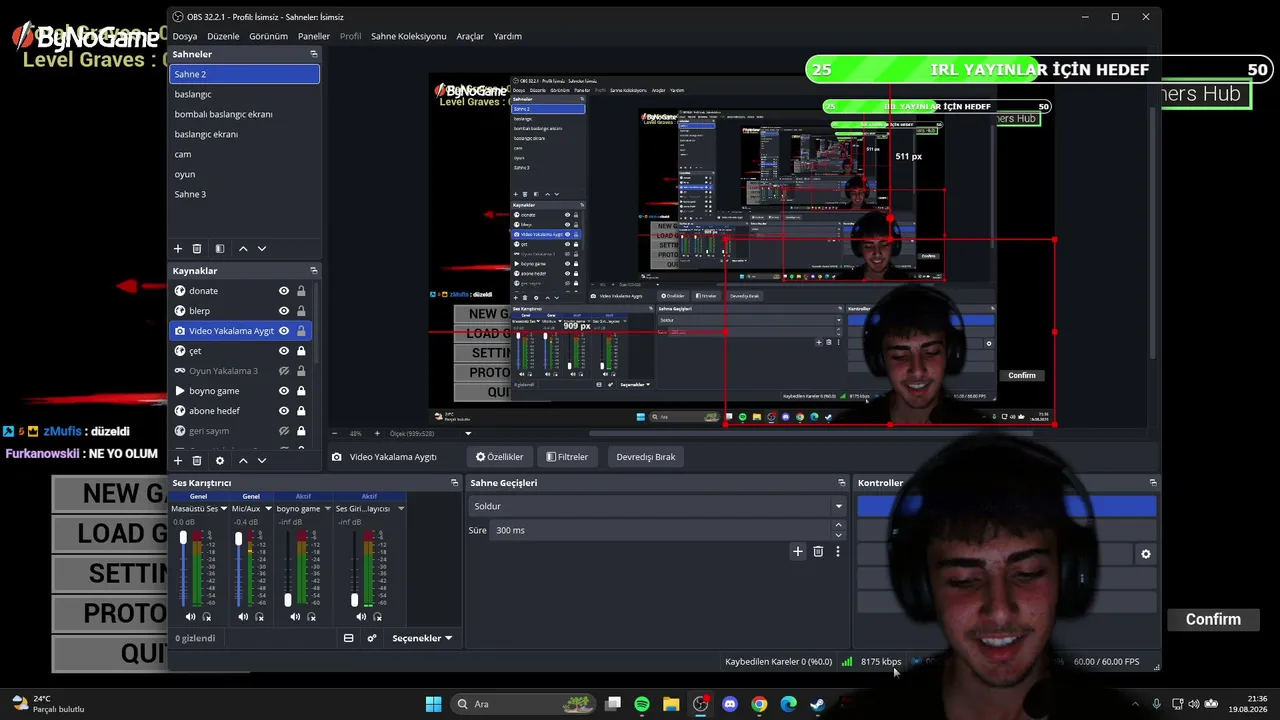Click the Özellikler button
Screen dimensions: 1280x720
(x=499, y=457)
